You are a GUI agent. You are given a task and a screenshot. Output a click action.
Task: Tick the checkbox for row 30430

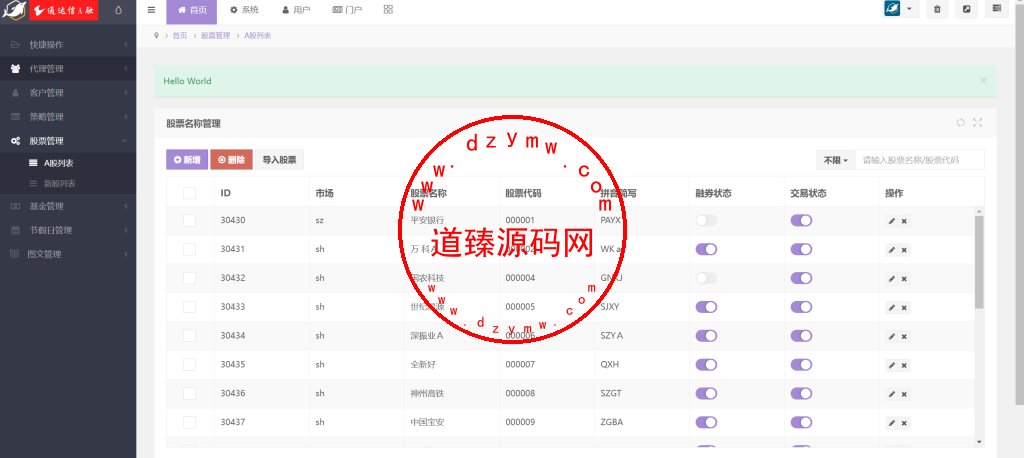(189, 220)
